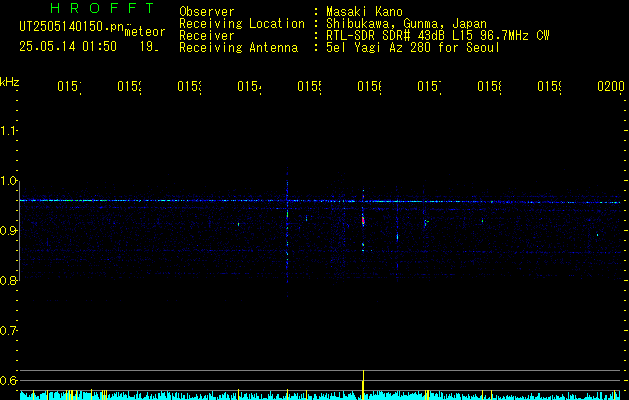This screenshot has height=400, width=629.
Task: Click the 0.7 kHz frequency axis label
Action: point(8,330)
